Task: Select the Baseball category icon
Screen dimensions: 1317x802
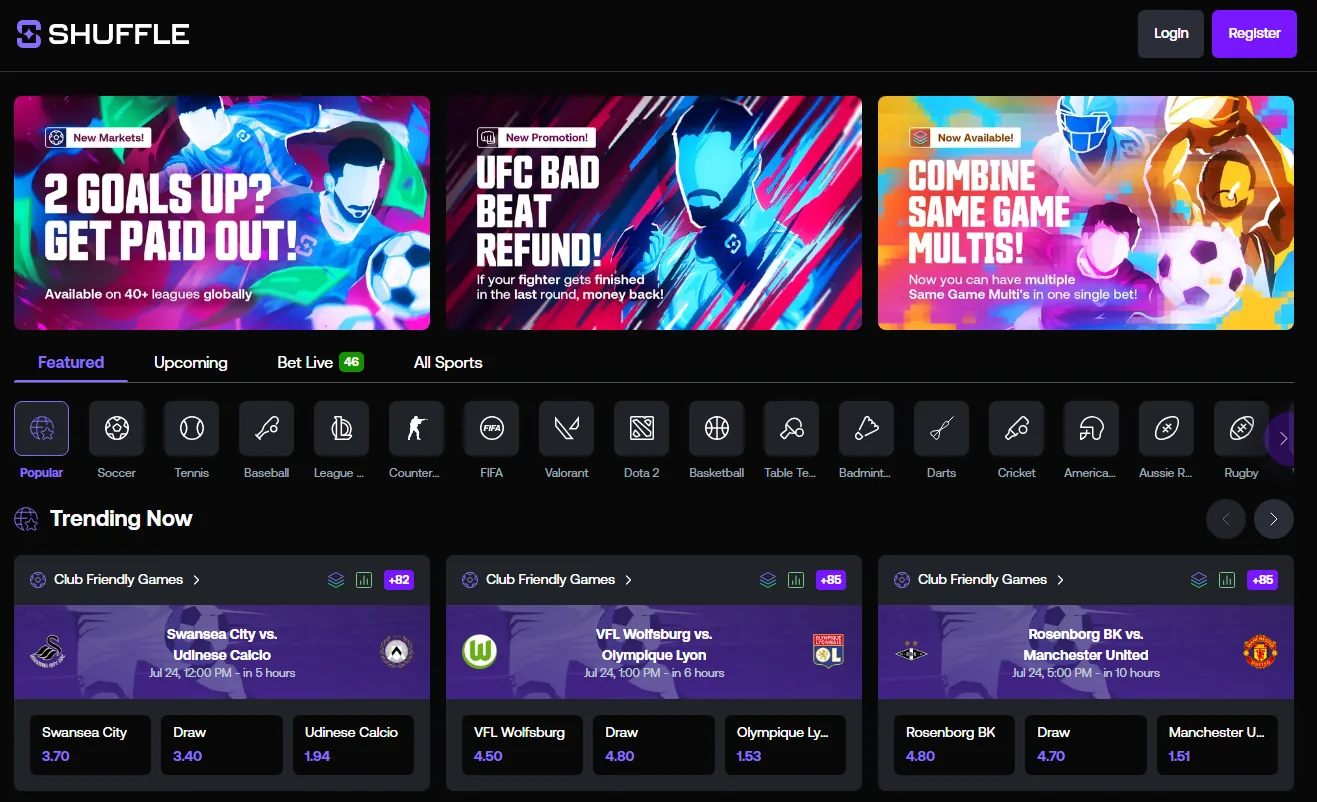Action: [x=267, y=429]
